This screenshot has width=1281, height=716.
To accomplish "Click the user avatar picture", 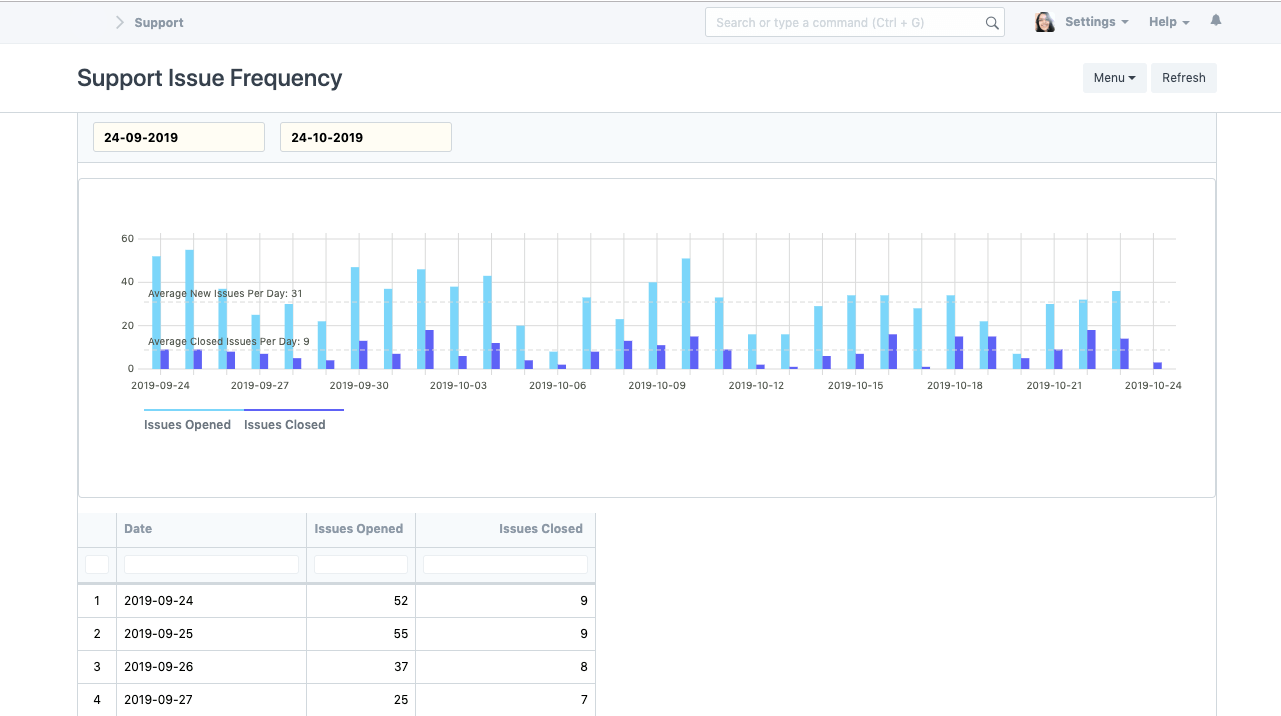I will [x=1045, y=22].
